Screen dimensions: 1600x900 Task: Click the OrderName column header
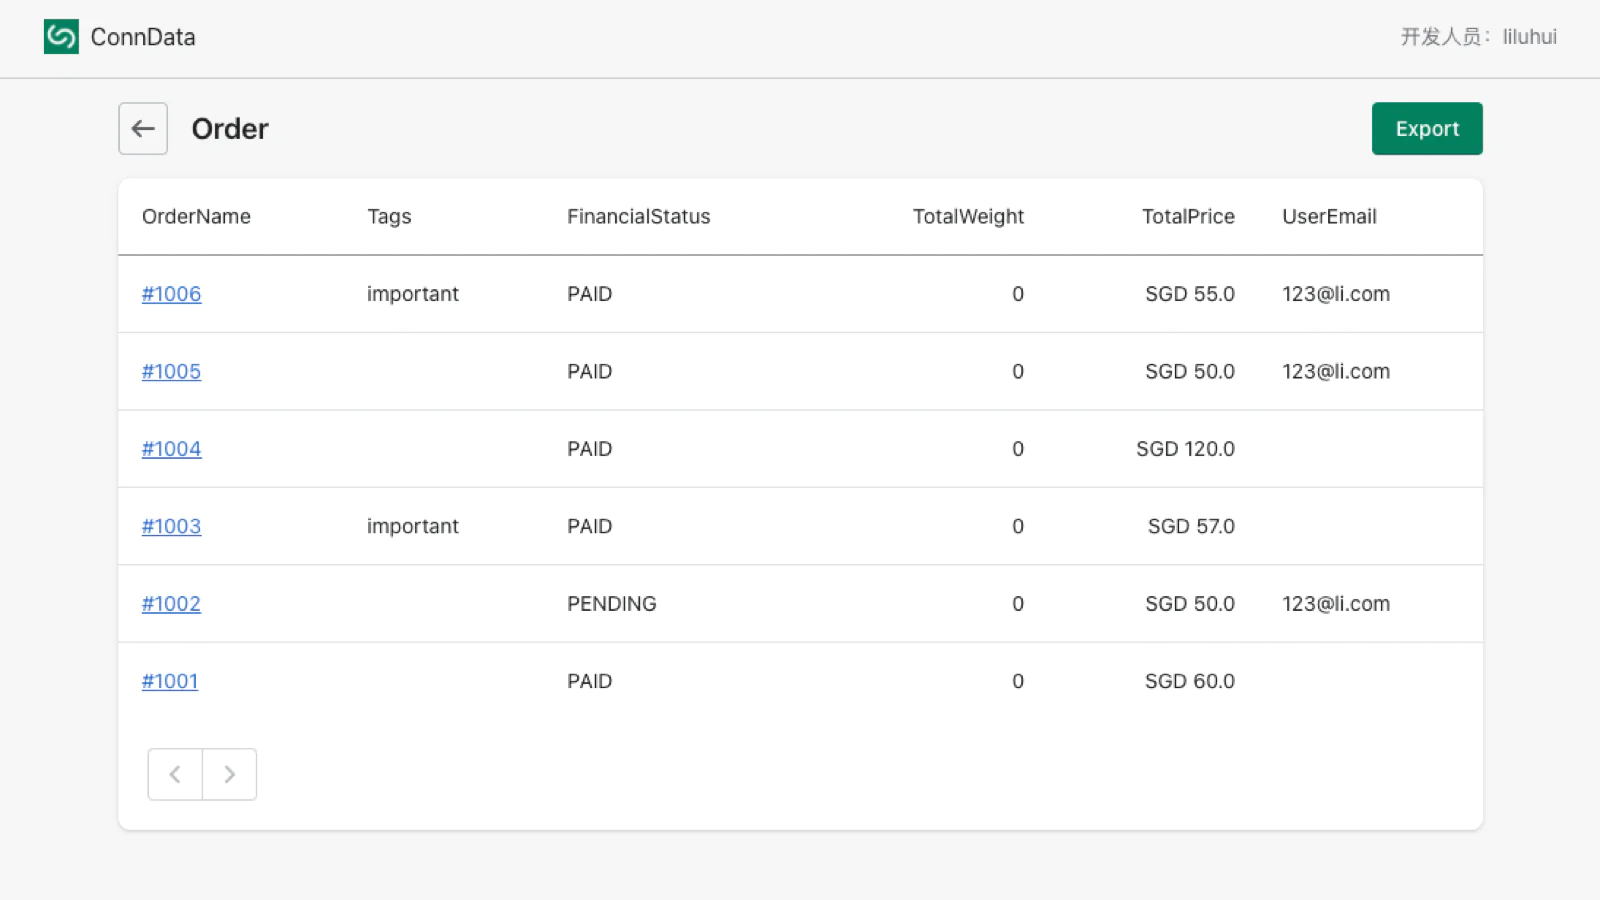(x=196, y=217)
